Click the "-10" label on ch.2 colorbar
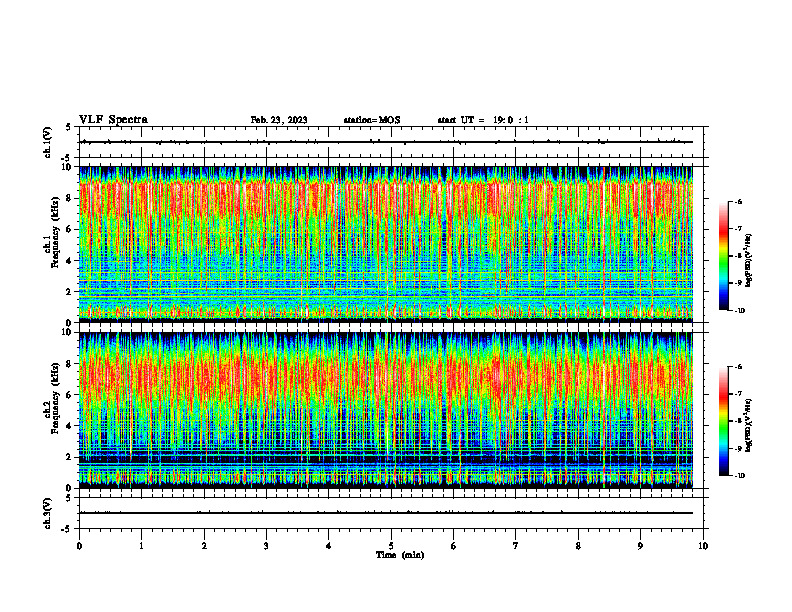Image resolution: width=792 pixels, height=612 pixels. (739, 476)
